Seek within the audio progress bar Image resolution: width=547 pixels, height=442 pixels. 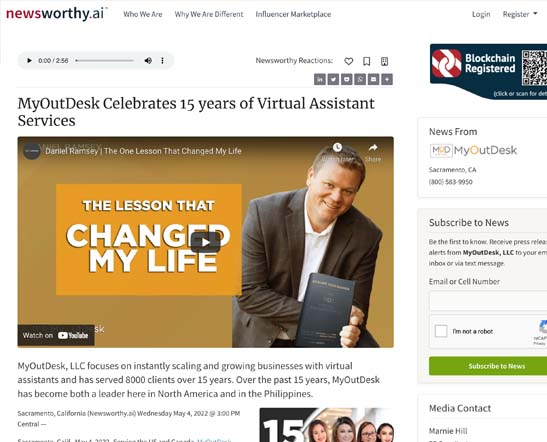point(105,61)
